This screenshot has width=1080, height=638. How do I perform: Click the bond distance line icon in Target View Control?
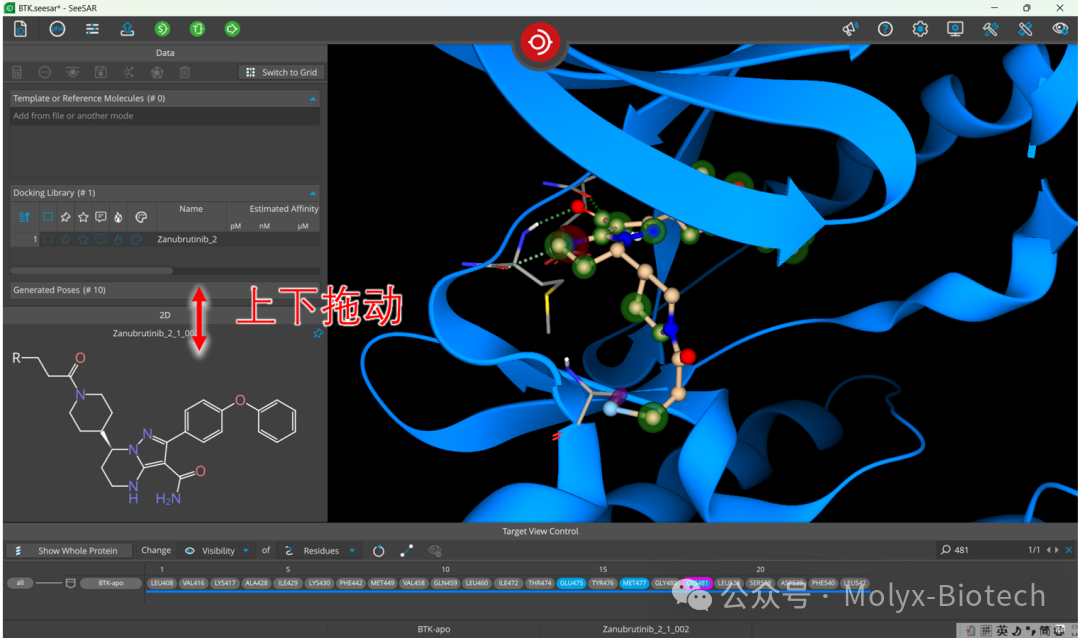tap(406, 550)
